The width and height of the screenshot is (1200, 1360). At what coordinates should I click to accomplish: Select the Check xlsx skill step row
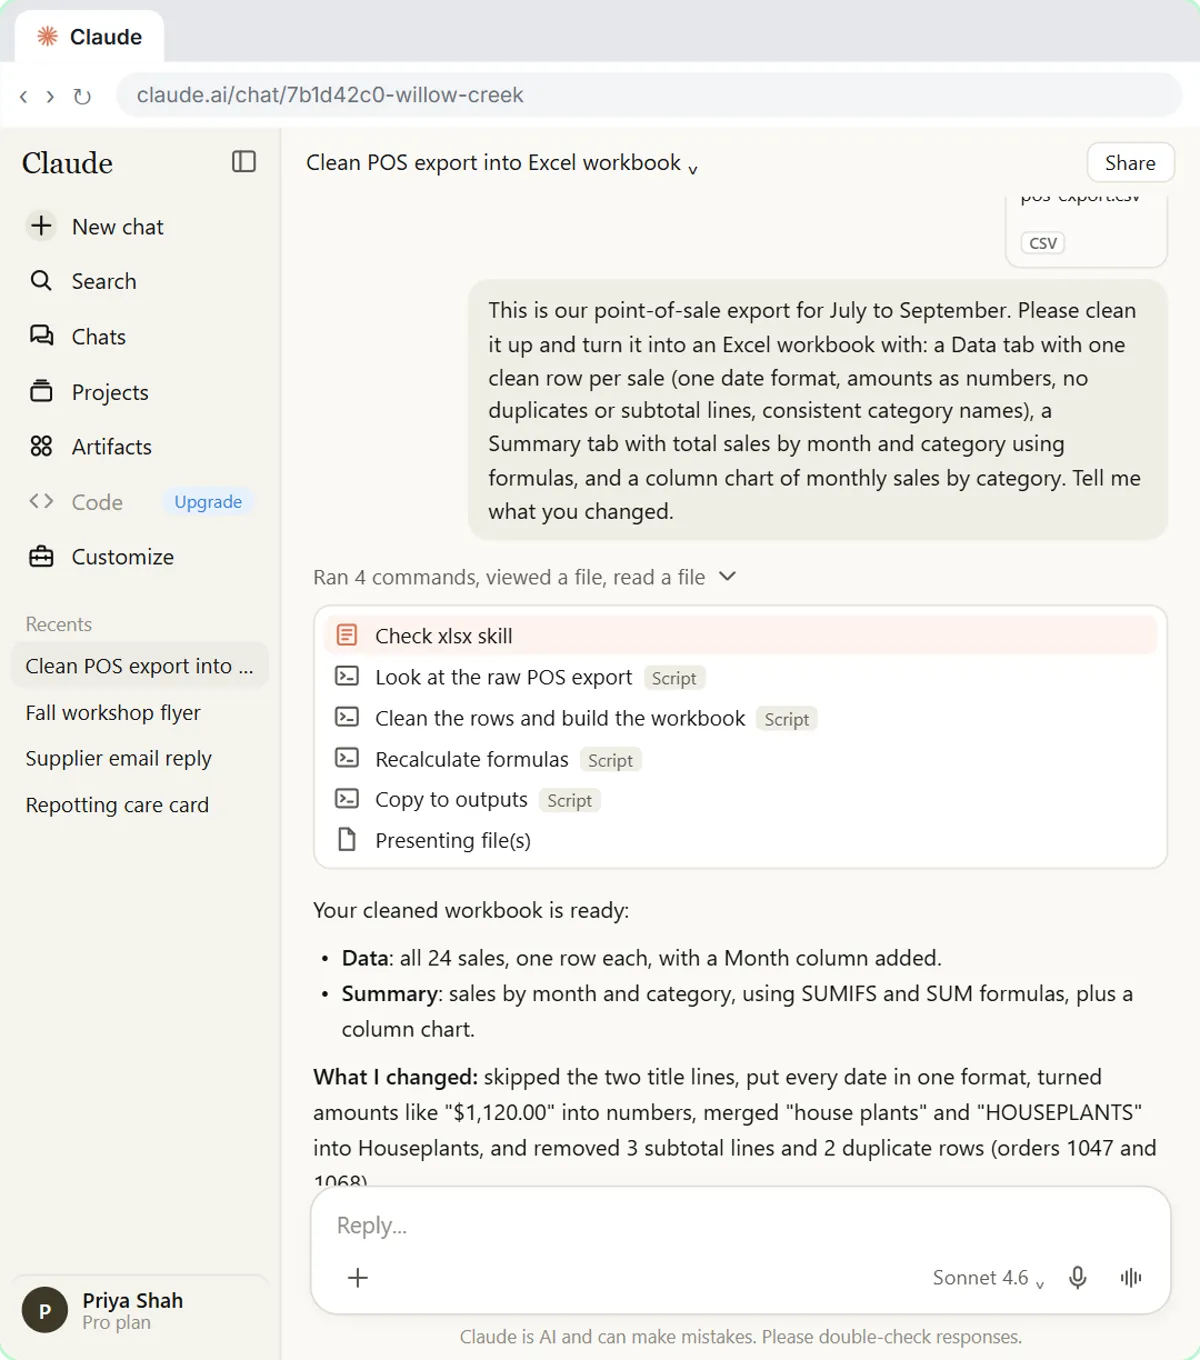(x=740, y=635)
